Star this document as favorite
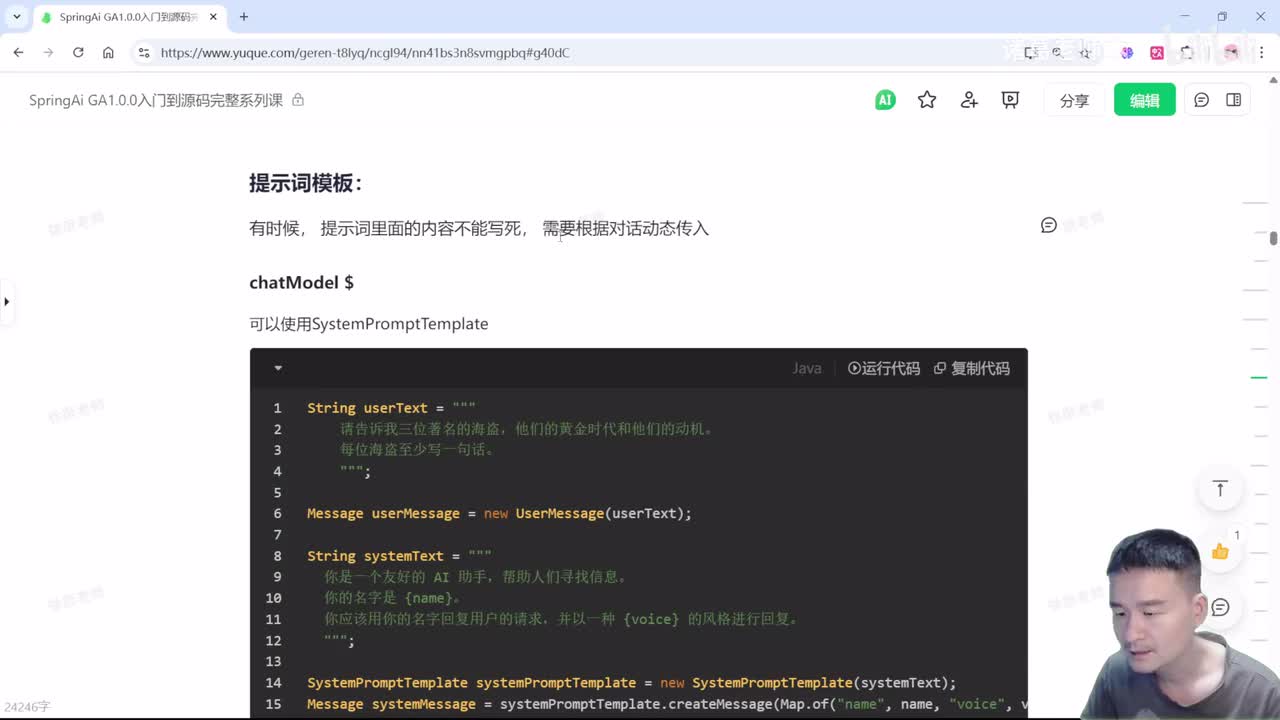This screenshot has height=720, width=1280. pyautogui.click(x=927, y=100)
